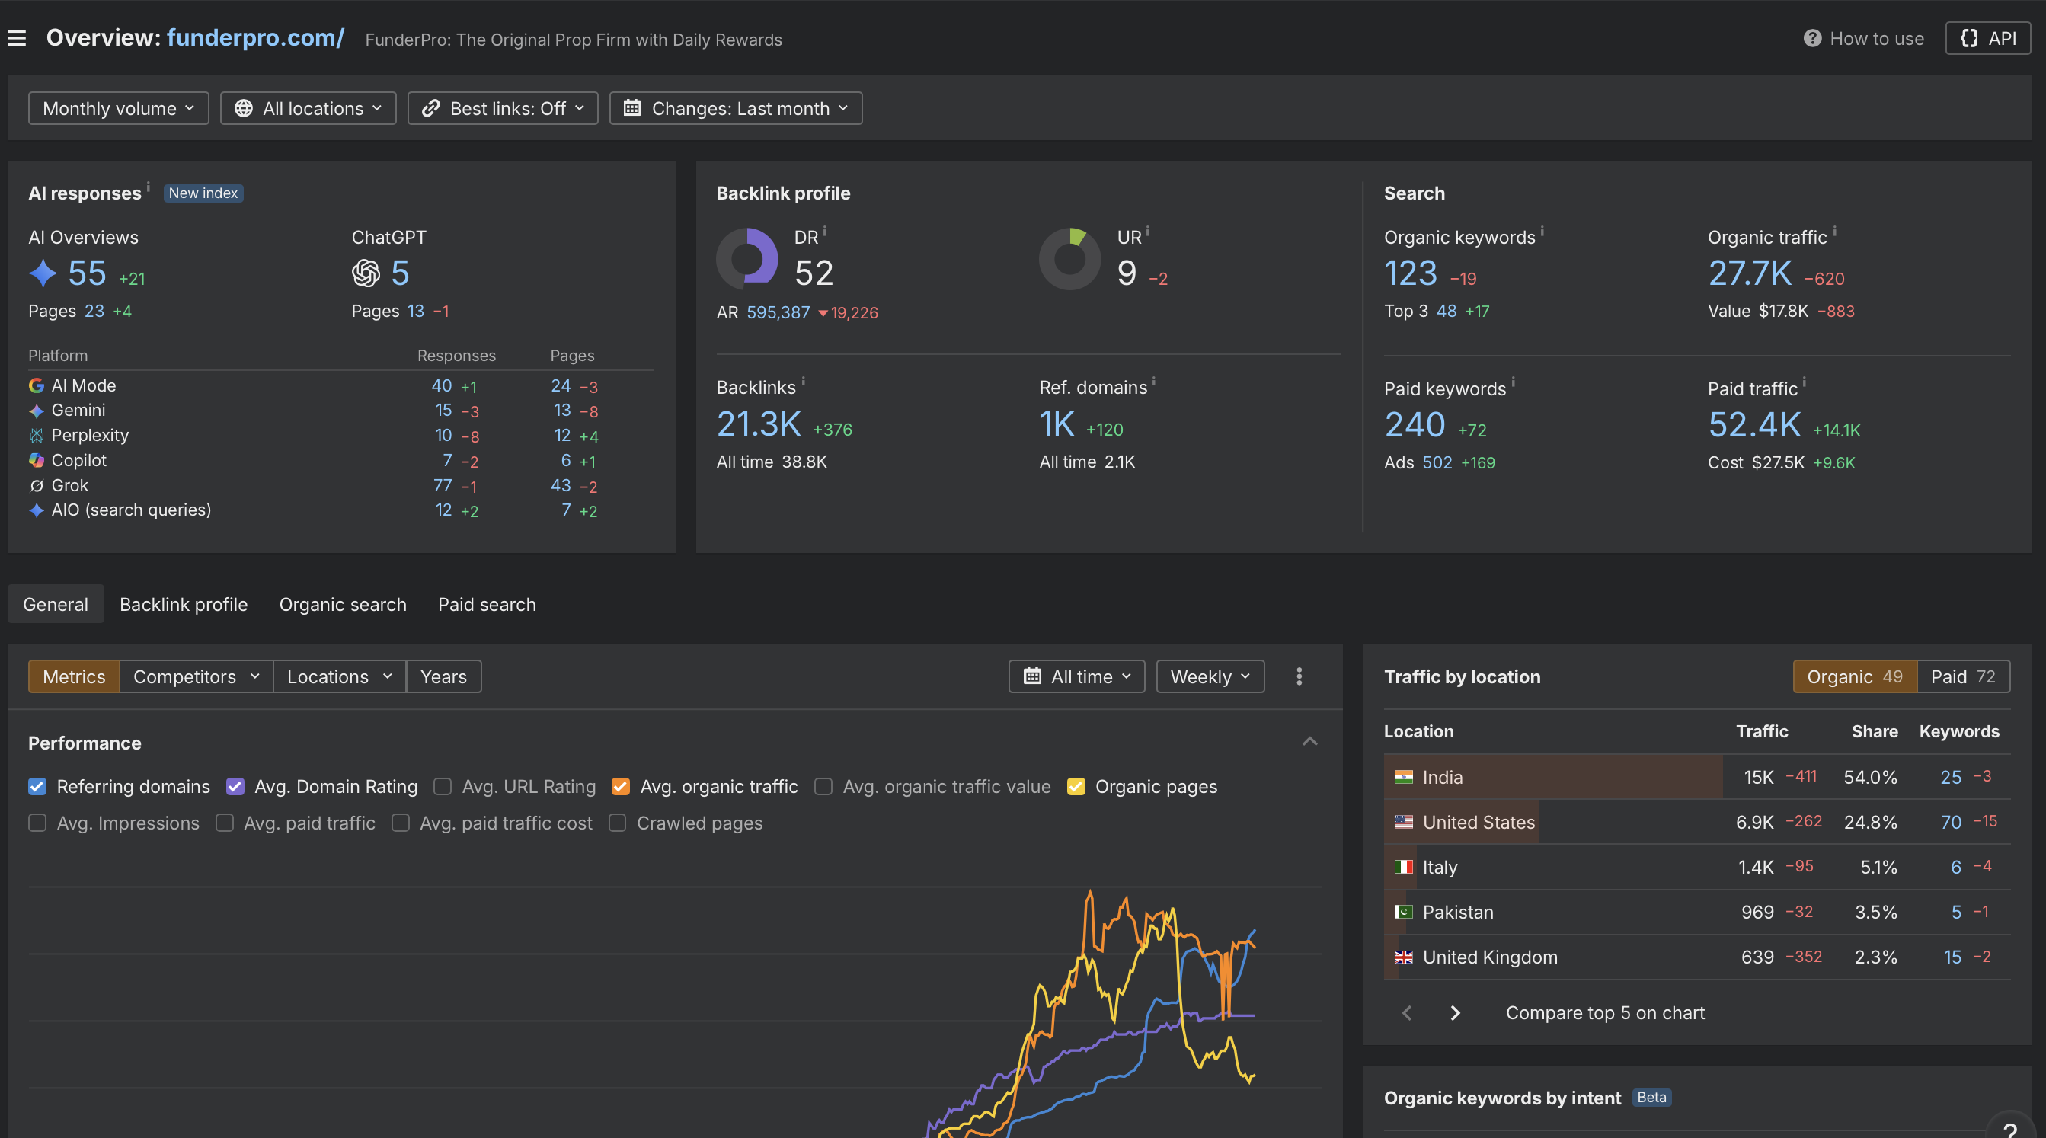Click the DR donut chart
This screenshot has height=1138, width=2046.
pos(747,259)
